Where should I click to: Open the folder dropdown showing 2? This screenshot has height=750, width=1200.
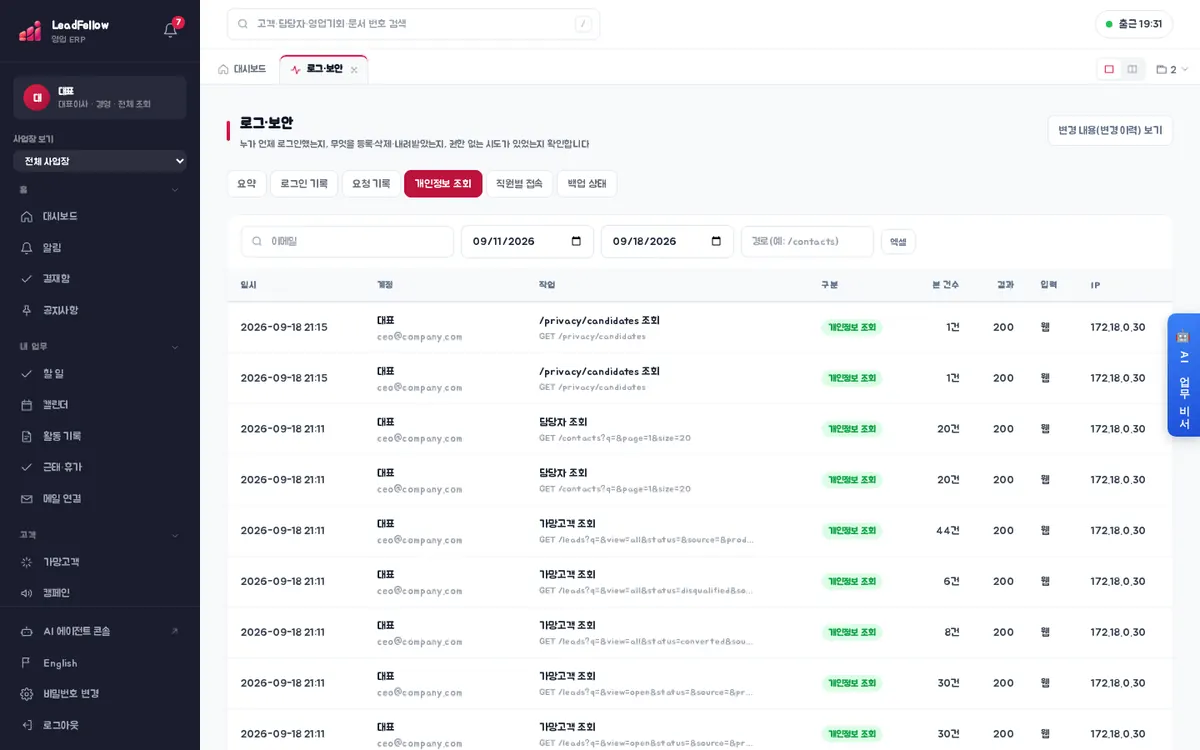pyautogui.click(x=1172, y=69)
